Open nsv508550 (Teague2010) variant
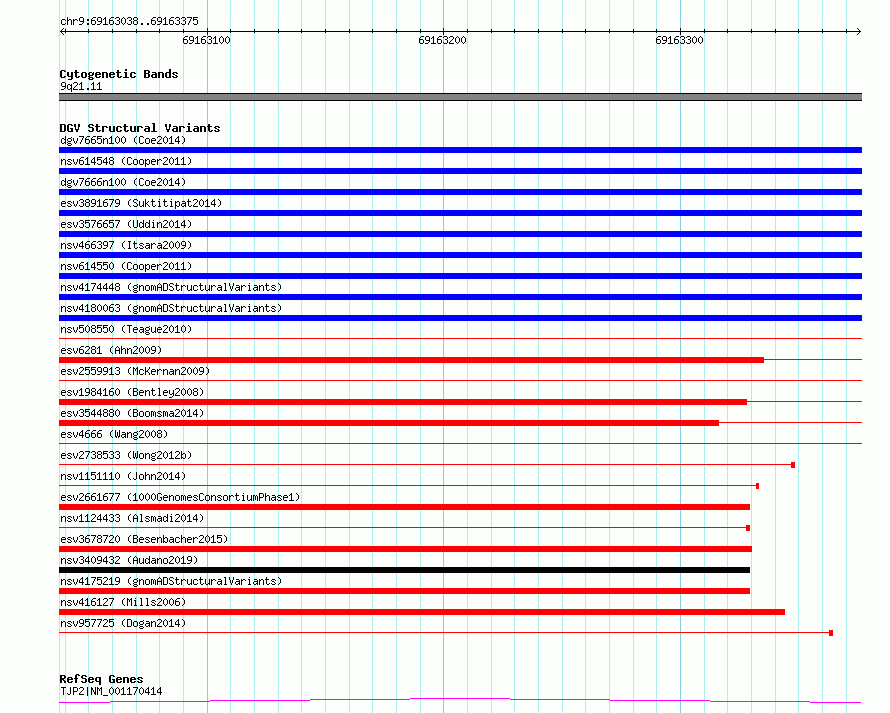 tap(126, 329)
